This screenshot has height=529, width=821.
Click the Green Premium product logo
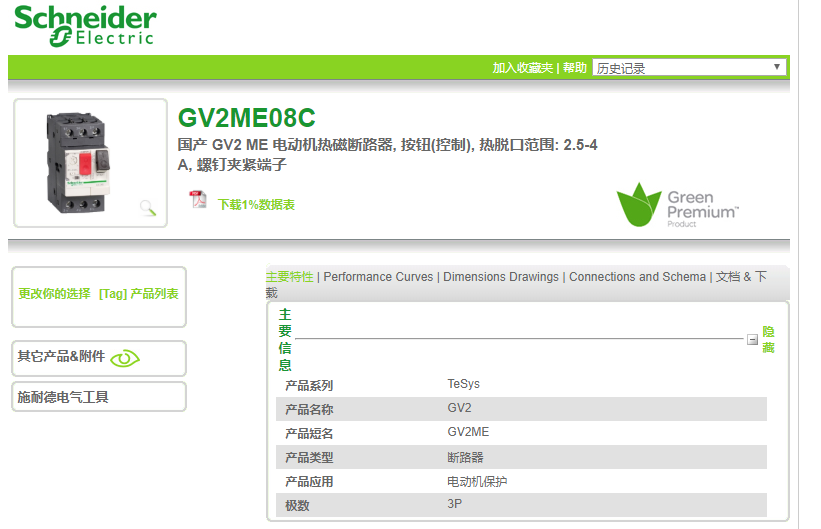point(677,205)
